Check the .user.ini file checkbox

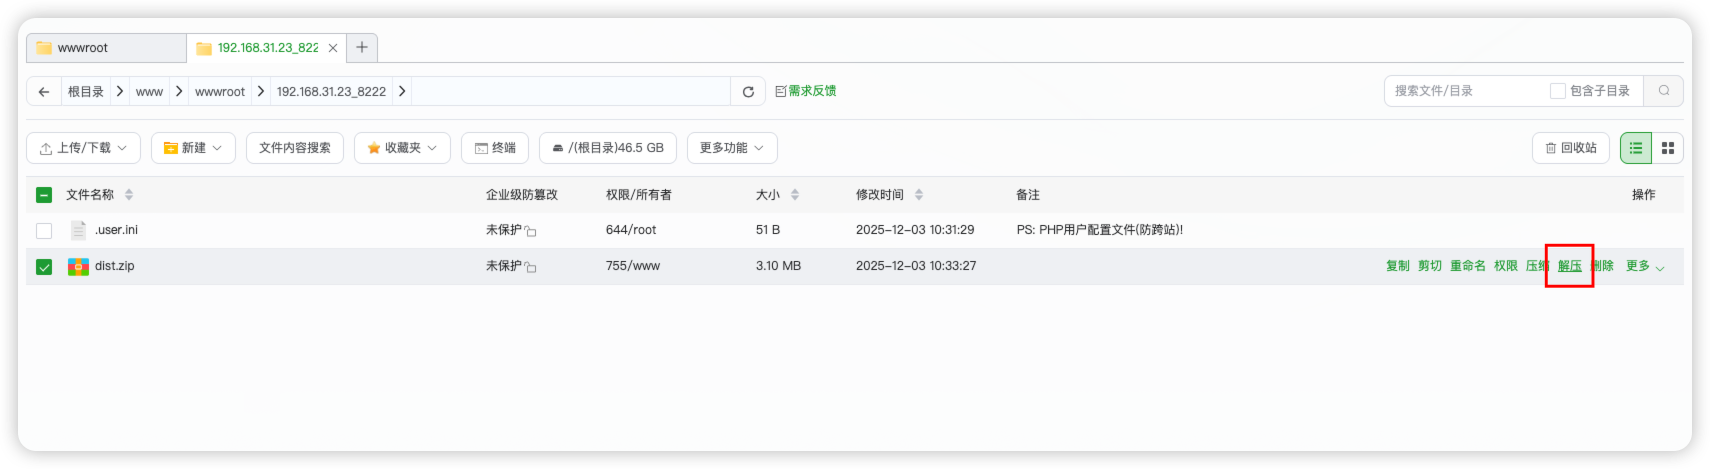pyautogui.click(x=44, y=231)
